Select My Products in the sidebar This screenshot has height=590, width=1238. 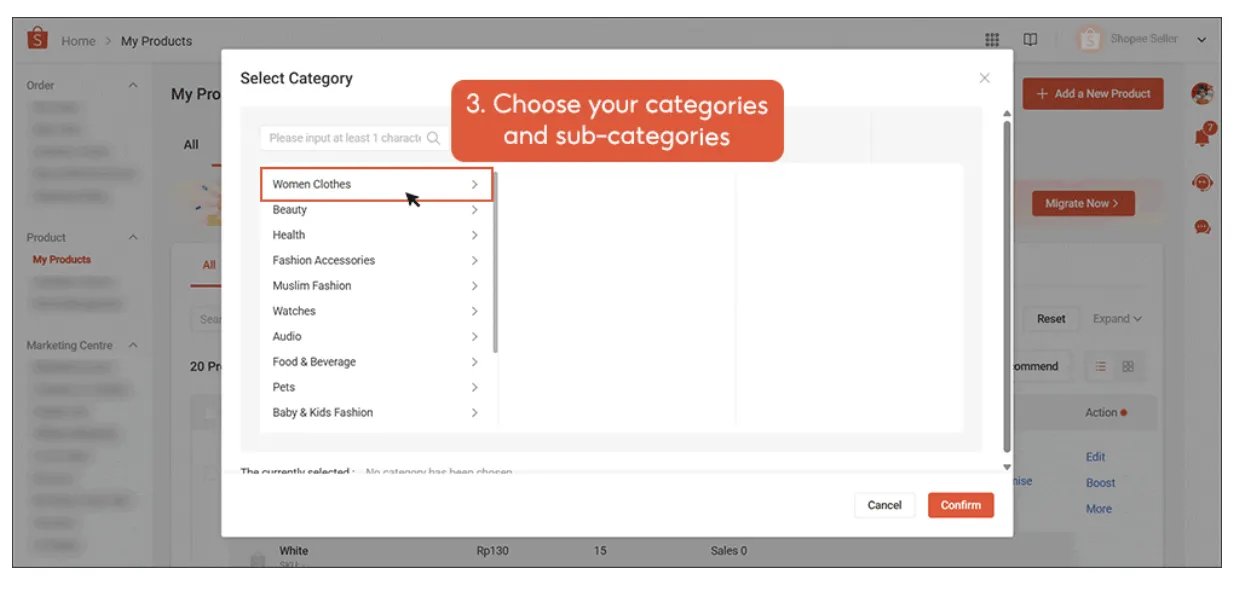pyautogui.click(x=62, y=260)
